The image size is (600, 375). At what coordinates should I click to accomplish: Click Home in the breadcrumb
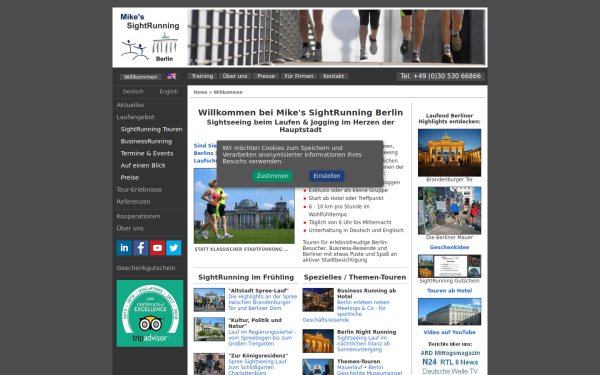[200, 92]
